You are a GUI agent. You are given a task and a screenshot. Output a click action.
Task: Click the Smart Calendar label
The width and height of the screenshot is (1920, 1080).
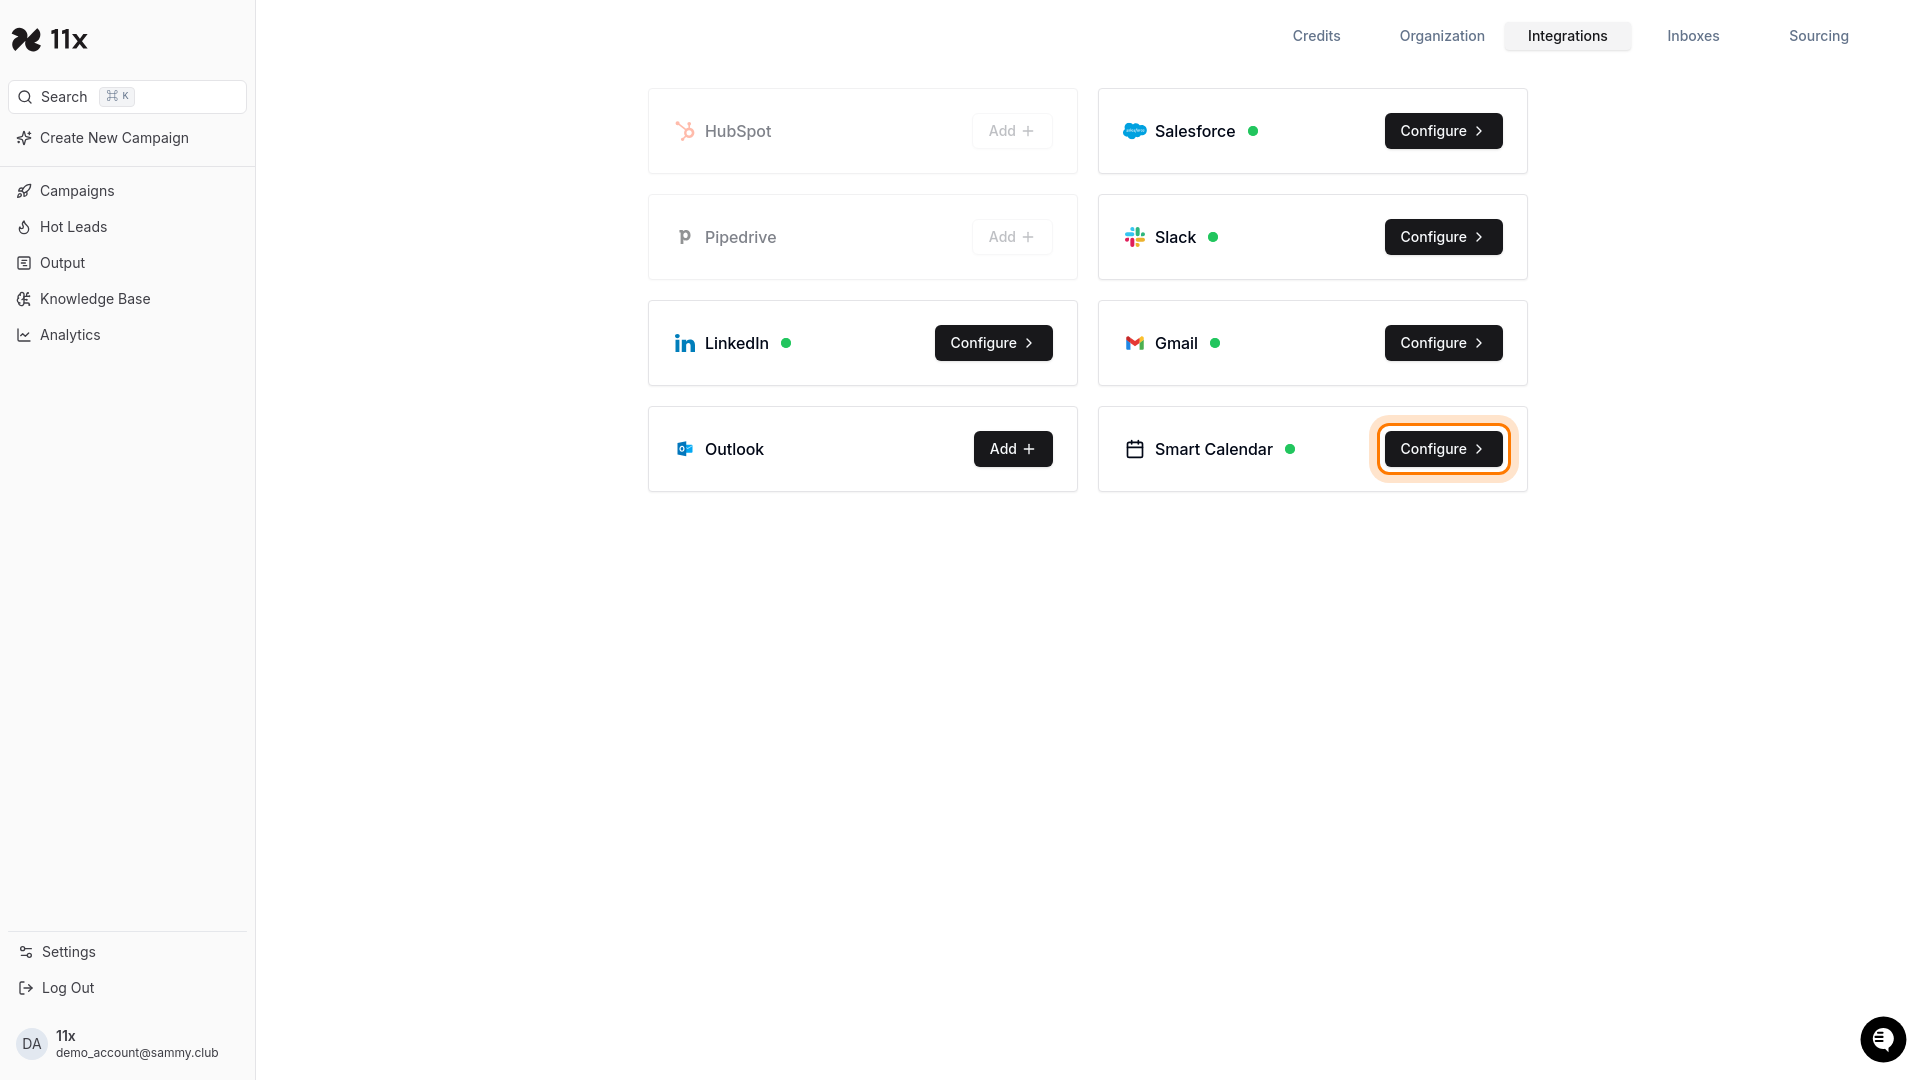[x=1213, y=449]
